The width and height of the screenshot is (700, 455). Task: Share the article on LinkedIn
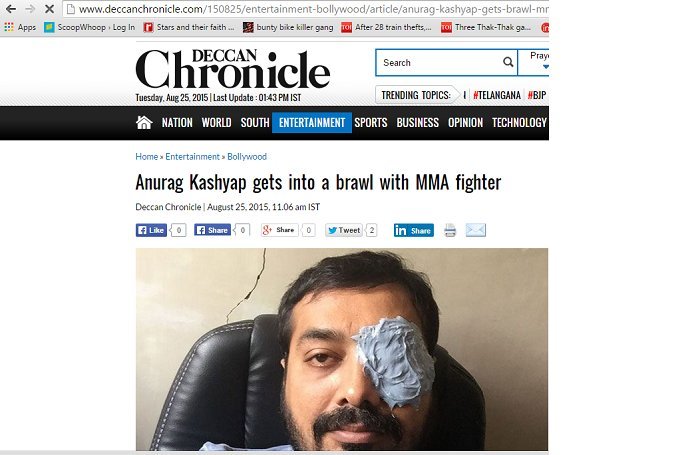pyautogui.click(x=414, y=230)
